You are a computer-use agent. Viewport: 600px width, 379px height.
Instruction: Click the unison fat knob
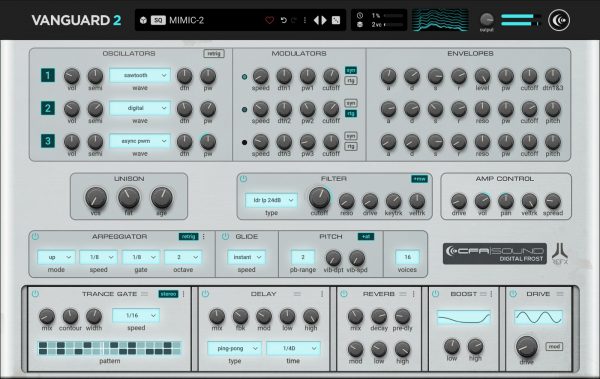coord(129,198)
